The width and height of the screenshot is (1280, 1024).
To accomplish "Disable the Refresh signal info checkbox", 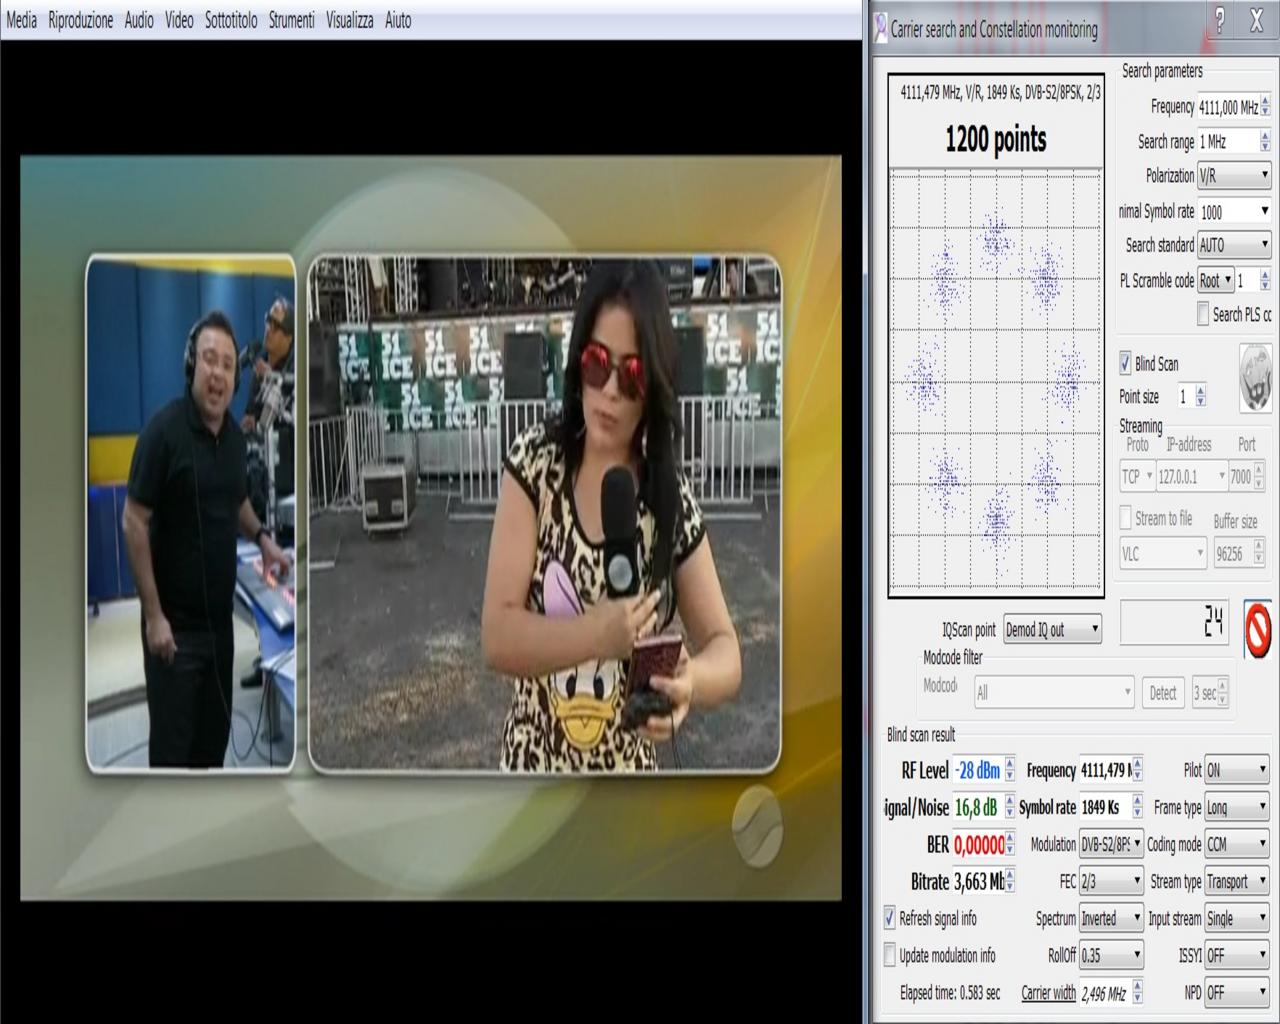I will point(889,917).
